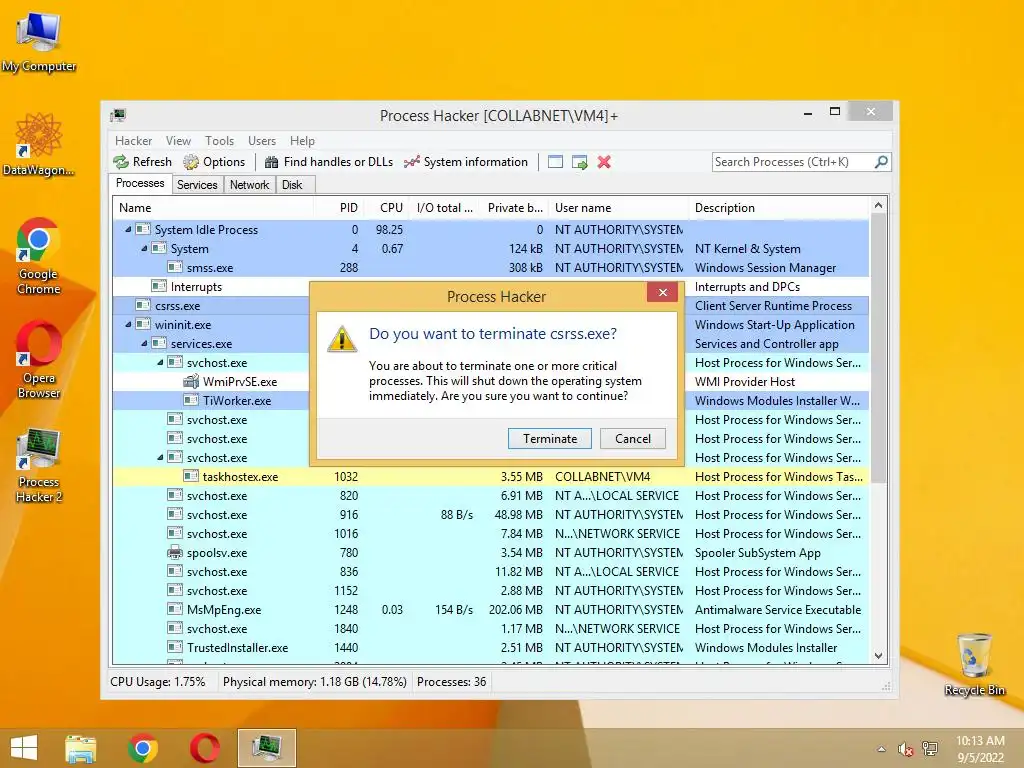Click the warning icon in dialog

(341, 340)
